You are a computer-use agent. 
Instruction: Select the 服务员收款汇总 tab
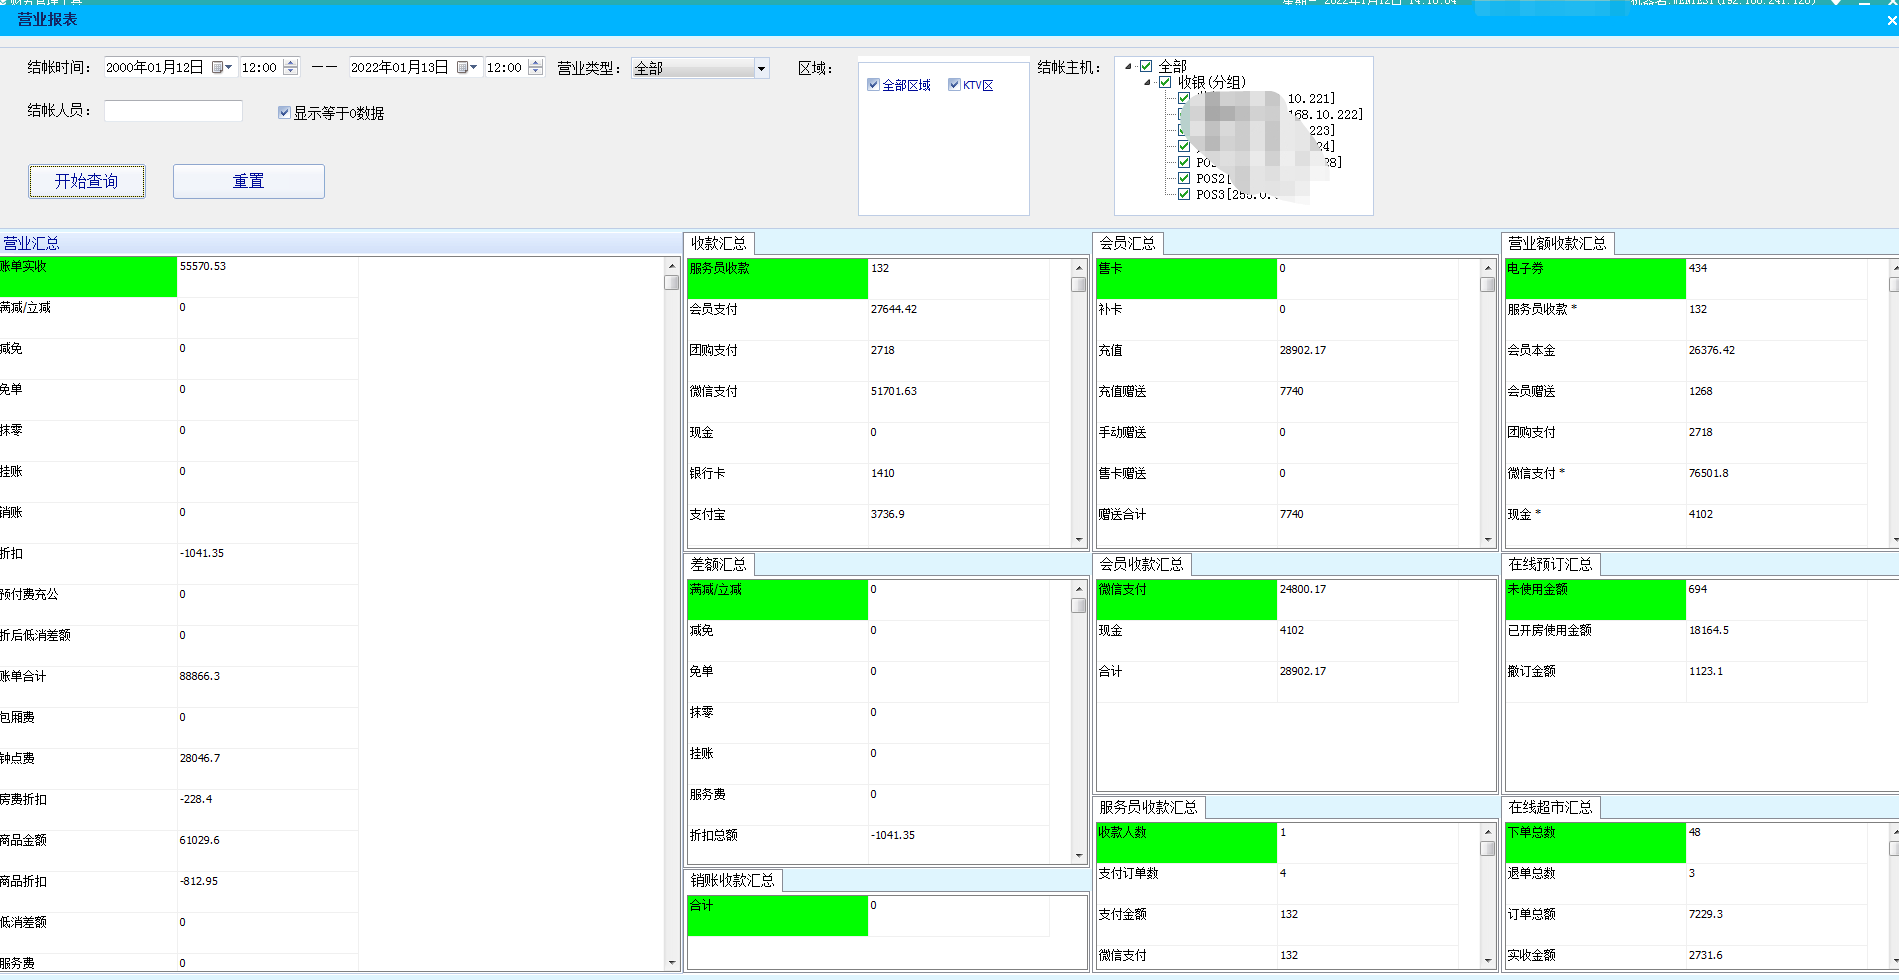[x=1149, y=807]
